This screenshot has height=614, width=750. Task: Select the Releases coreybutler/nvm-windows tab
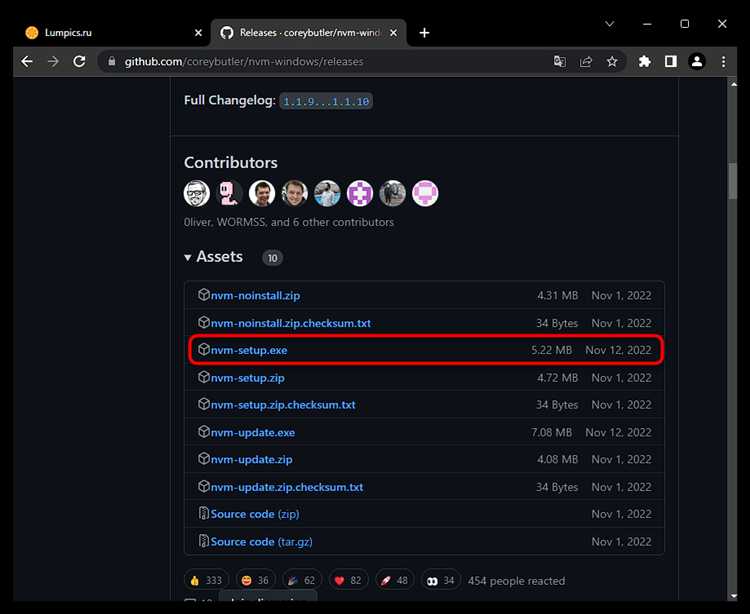pos(309,33)
